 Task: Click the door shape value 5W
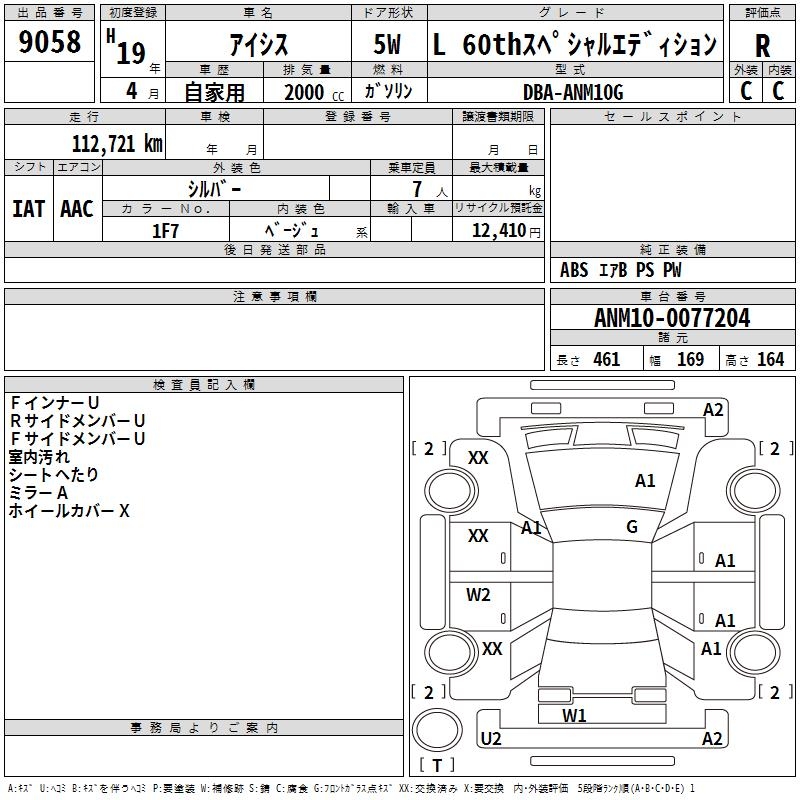tap(387, 44)
